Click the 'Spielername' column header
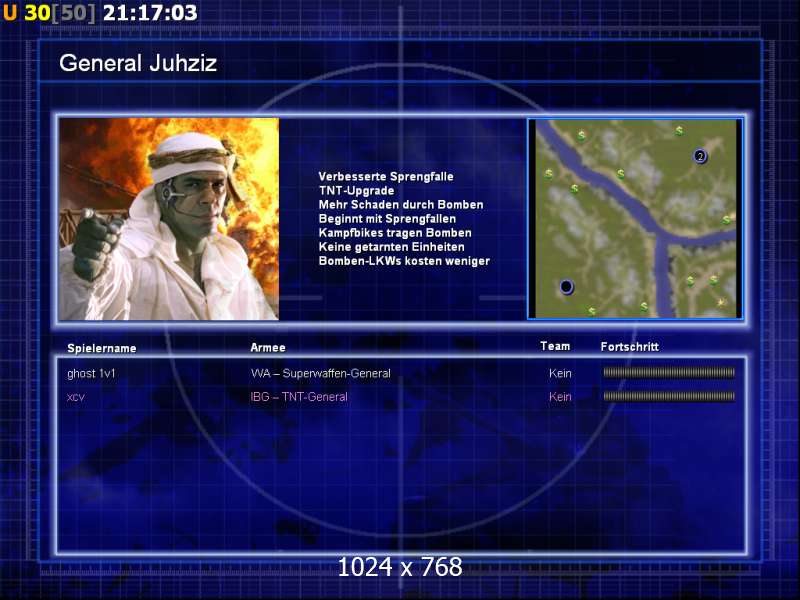This screenshot has height=600, width=800. tap(102, 348)
